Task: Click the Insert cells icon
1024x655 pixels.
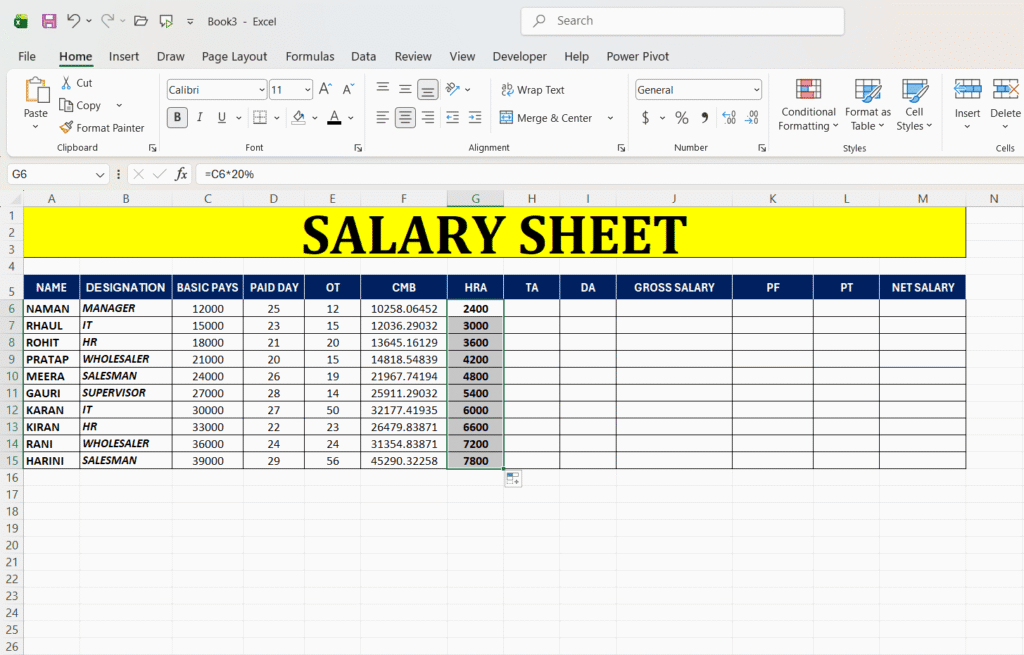Action: (967, 89)
